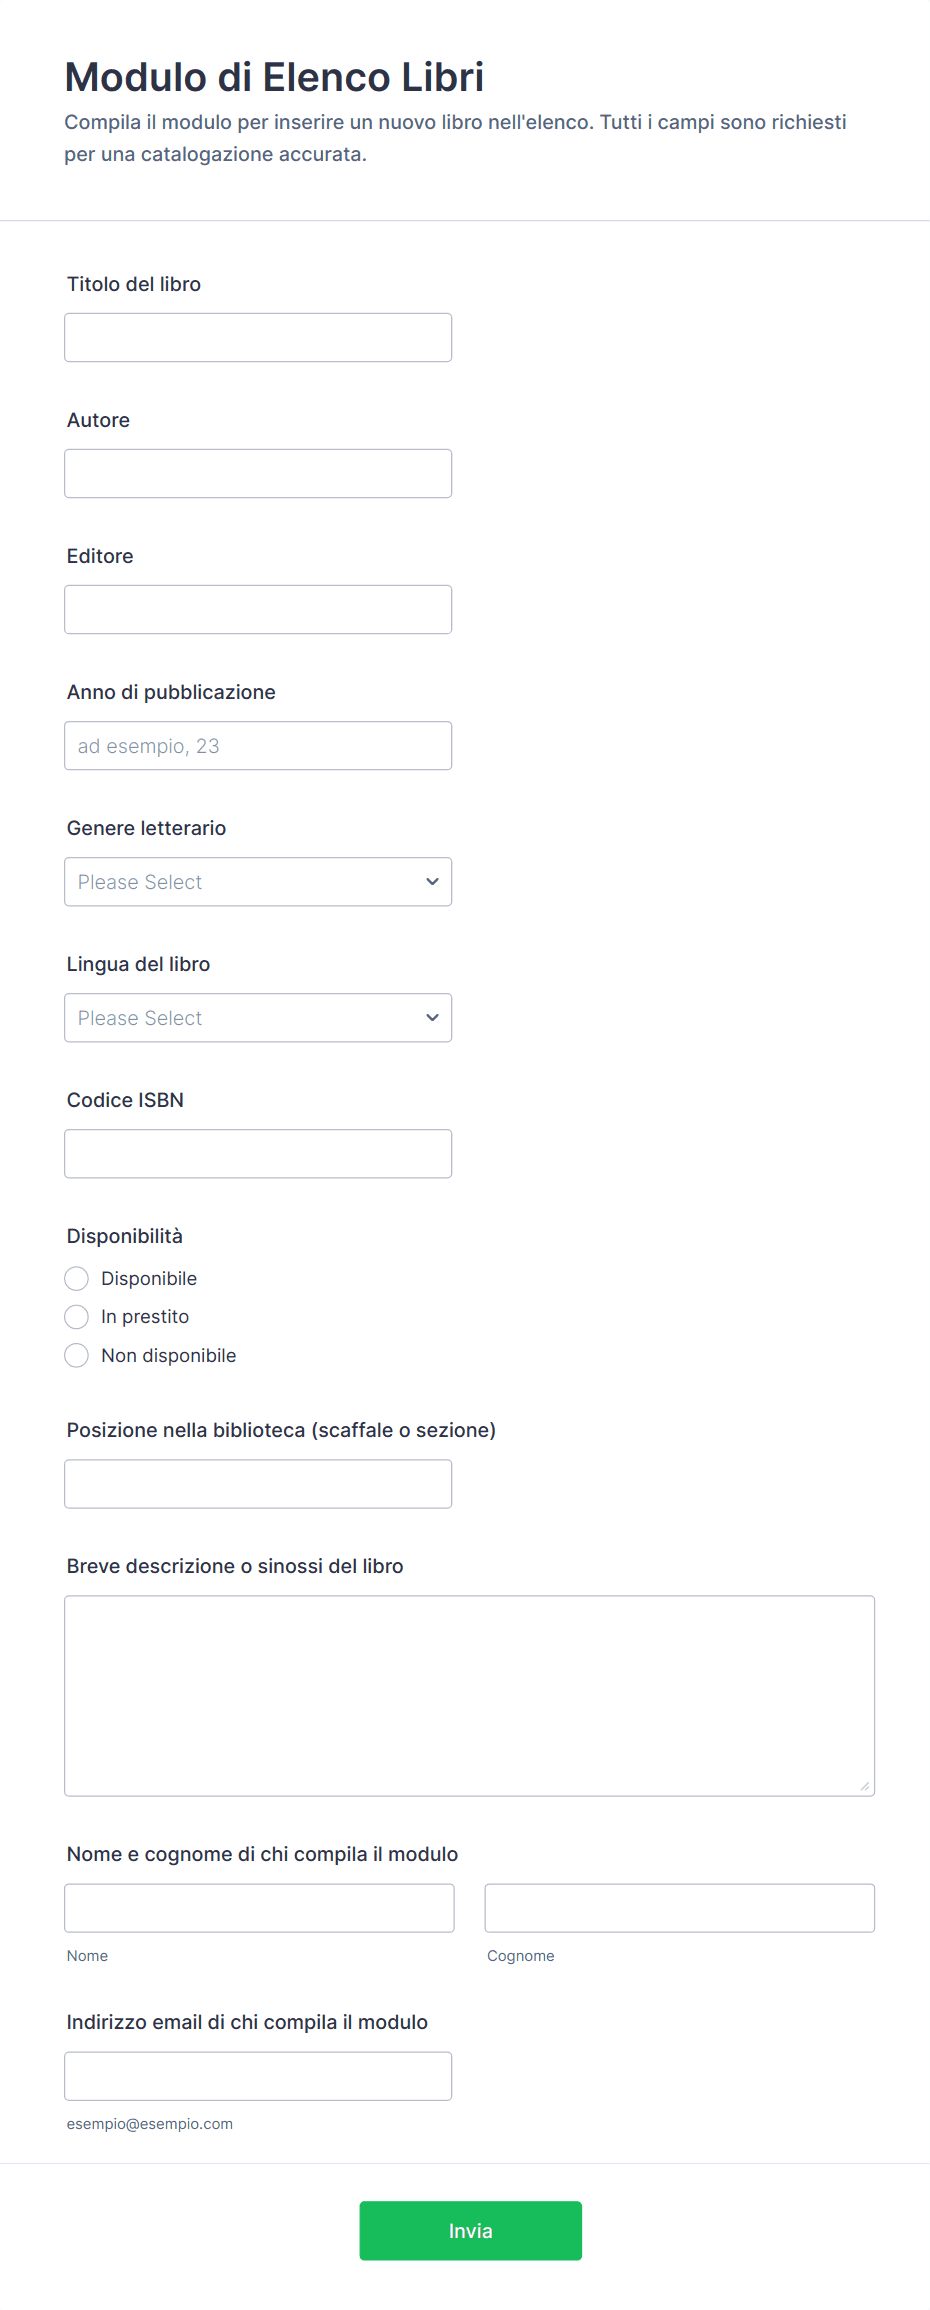Focus the Codice ISBN input field

point(258,1154)
